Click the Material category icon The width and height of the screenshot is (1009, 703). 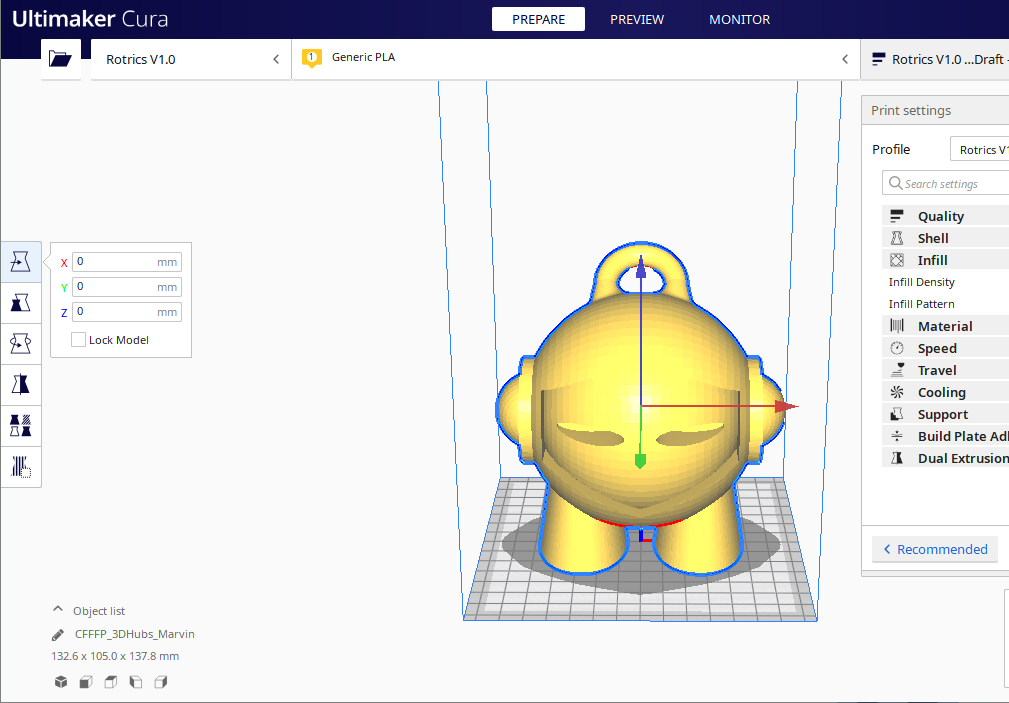[896, 326]
